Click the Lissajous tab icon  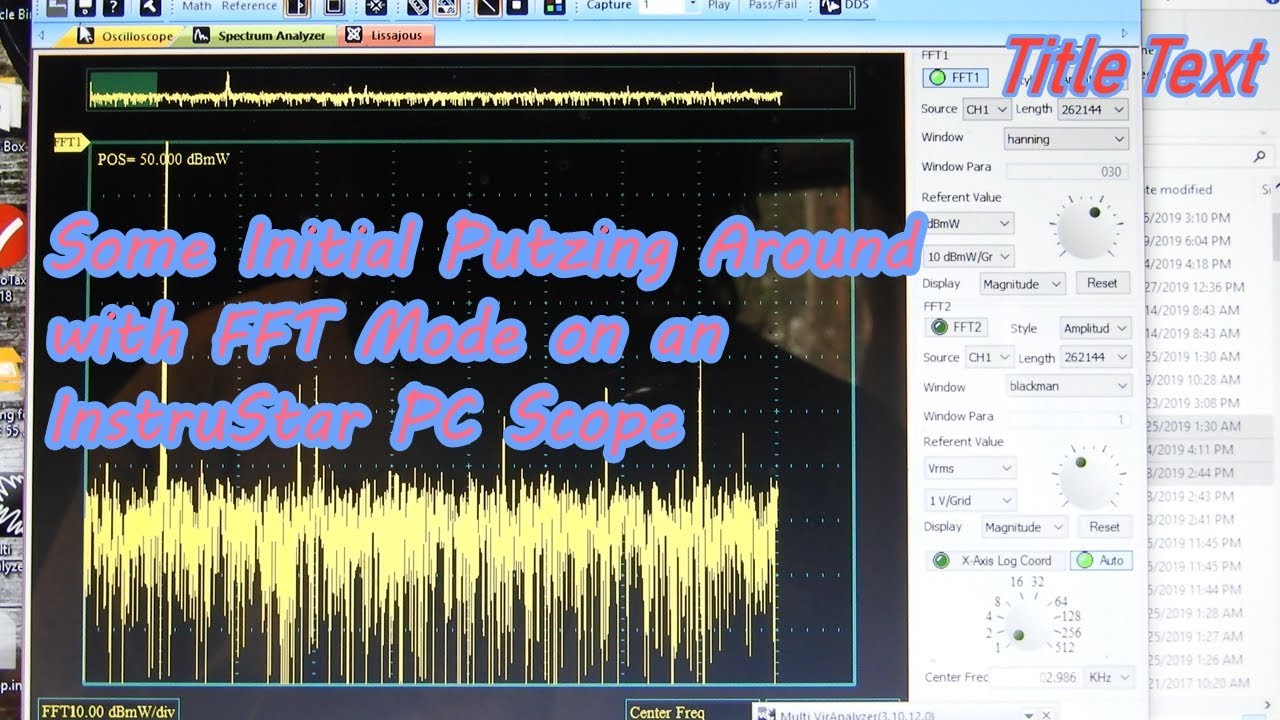[352, 35]
